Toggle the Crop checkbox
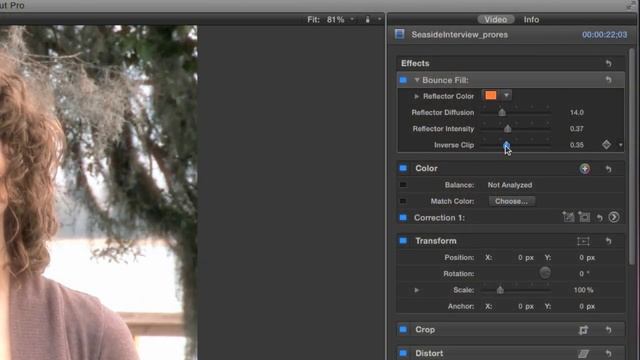 tap(403, 329)
